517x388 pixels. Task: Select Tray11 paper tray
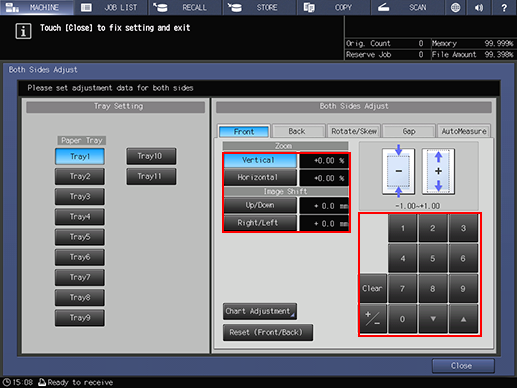pyautogui.click(x=151, y=176)
